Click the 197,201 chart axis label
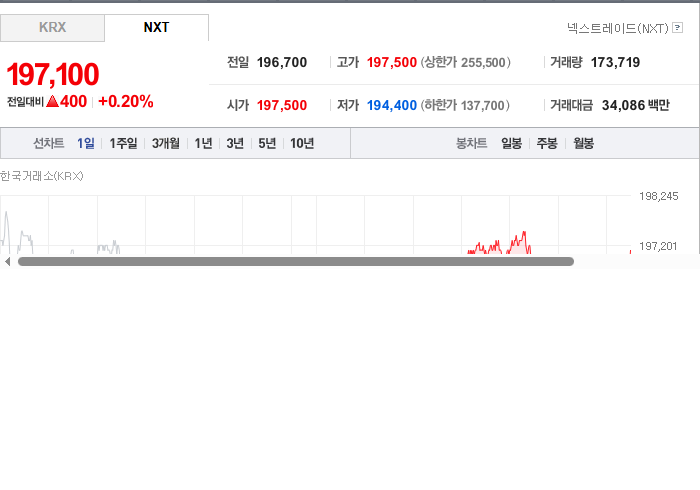700x490 pixels. [658, 246]
